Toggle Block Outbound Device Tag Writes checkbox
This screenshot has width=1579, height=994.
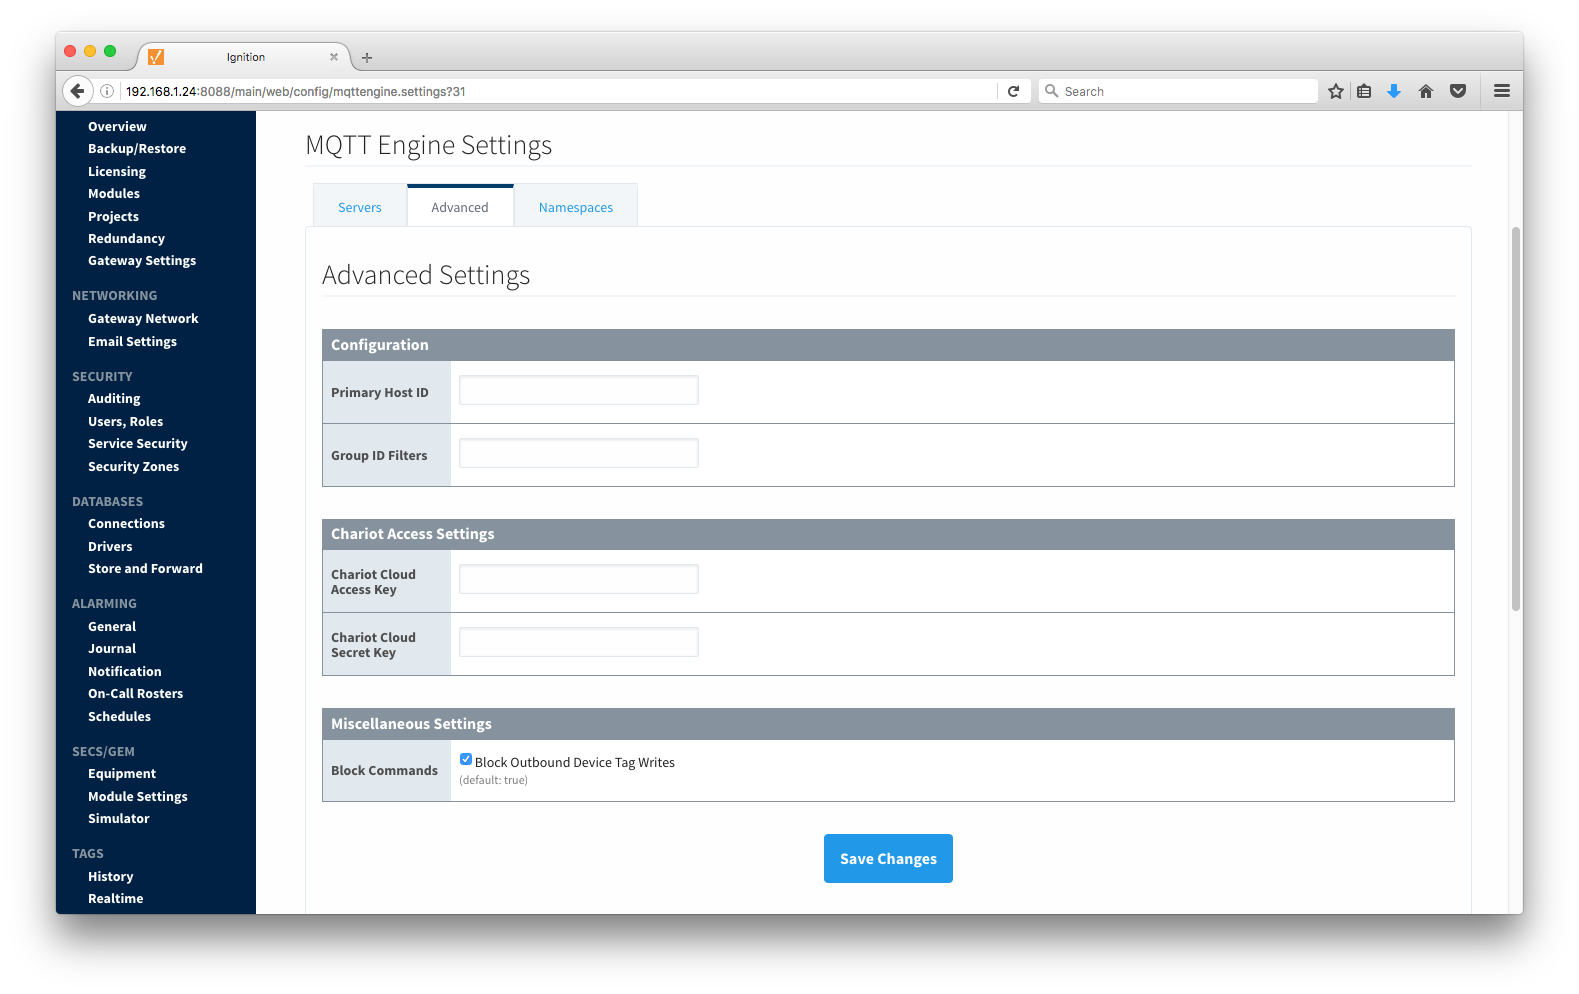(x=466, y=760)
